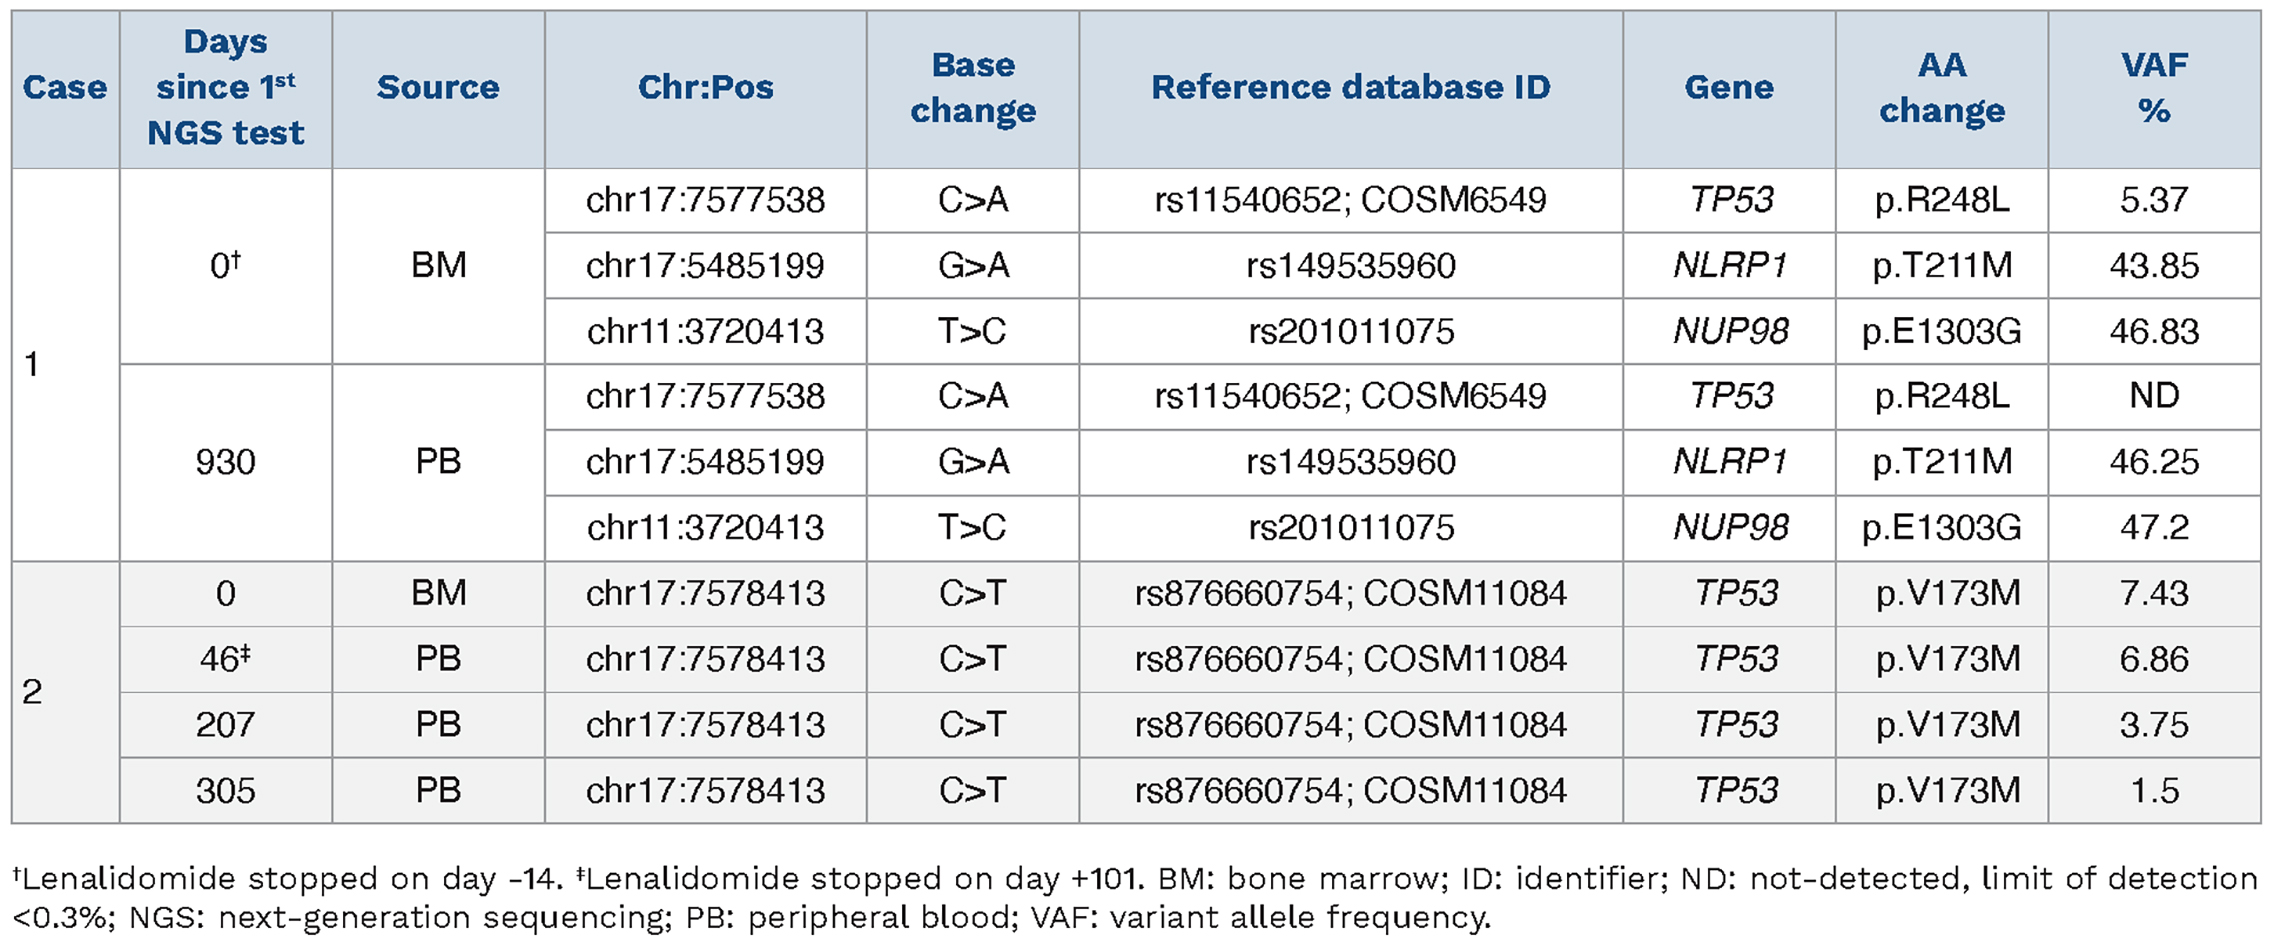The width and height of the screenshot is (2274, 942).
Task: Select the 'Days since 1st NGS test' header
Action: (226, 88)
